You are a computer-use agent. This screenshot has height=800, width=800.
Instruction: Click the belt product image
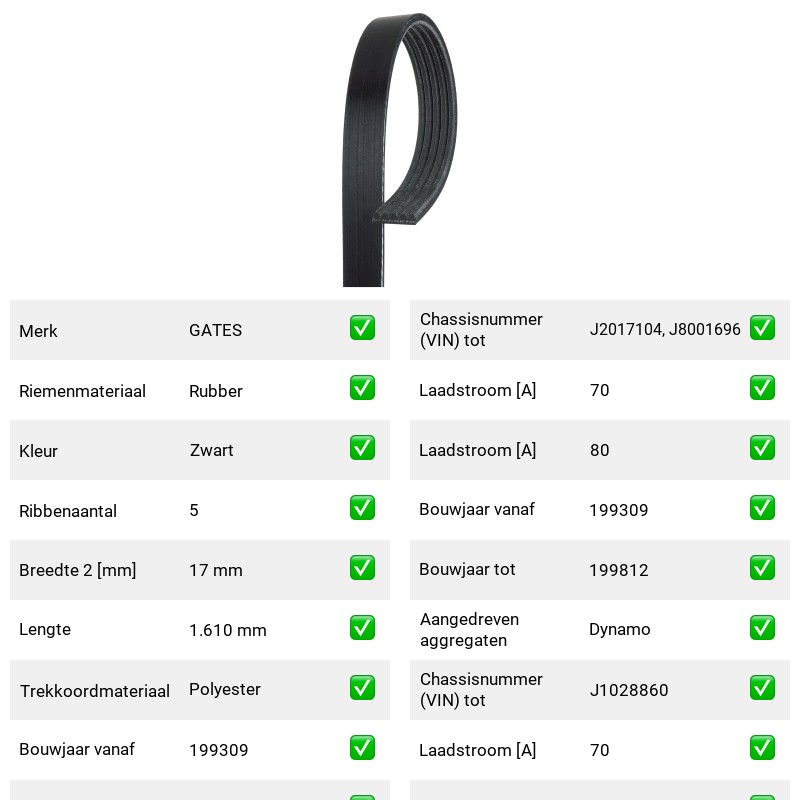tap(399, 150)
